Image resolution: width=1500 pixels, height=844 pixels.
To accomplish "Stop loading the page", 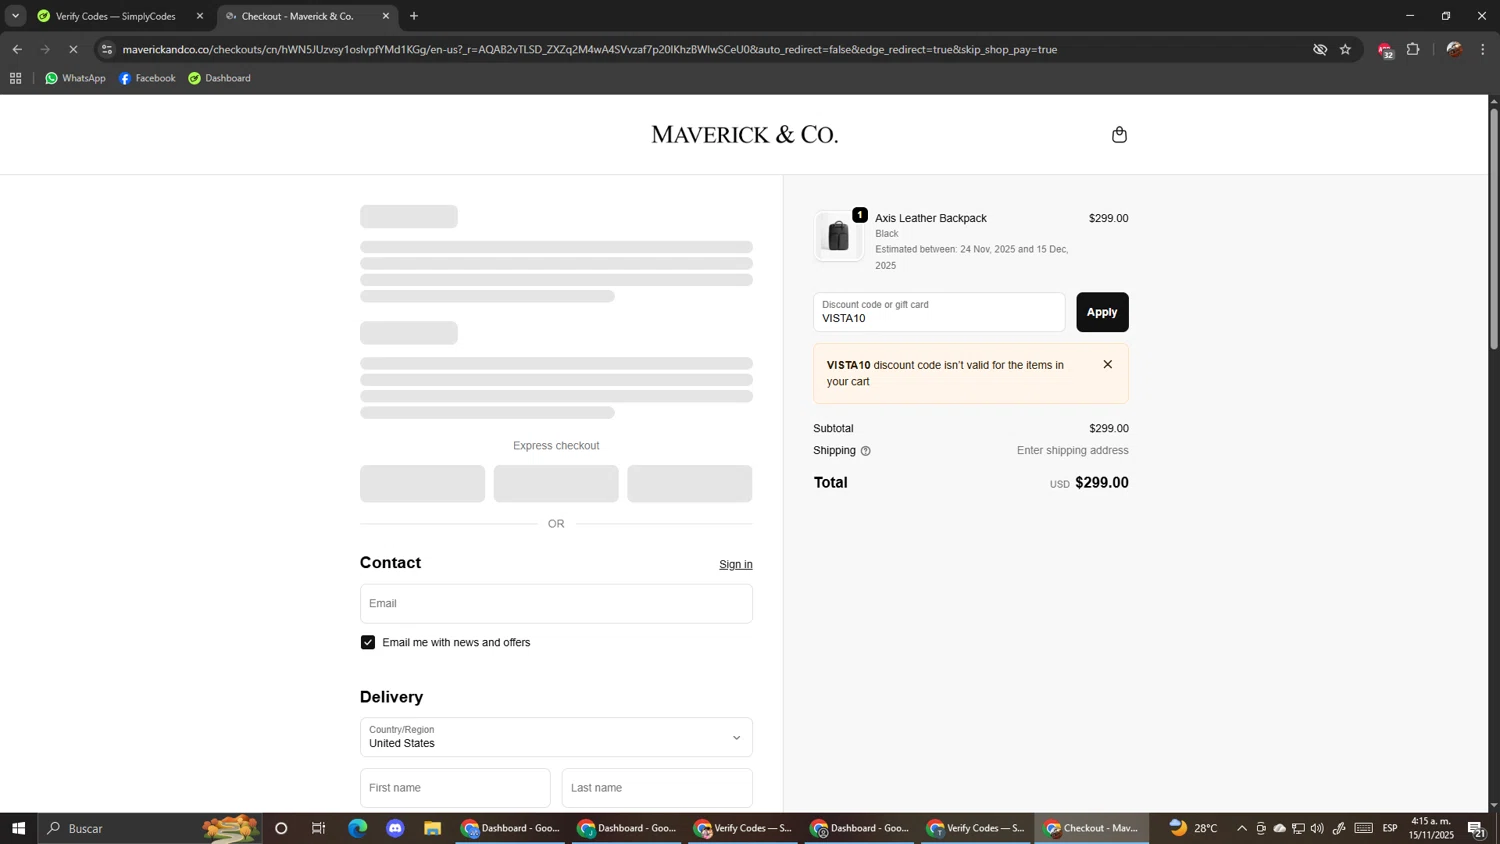I will point(73,49).
